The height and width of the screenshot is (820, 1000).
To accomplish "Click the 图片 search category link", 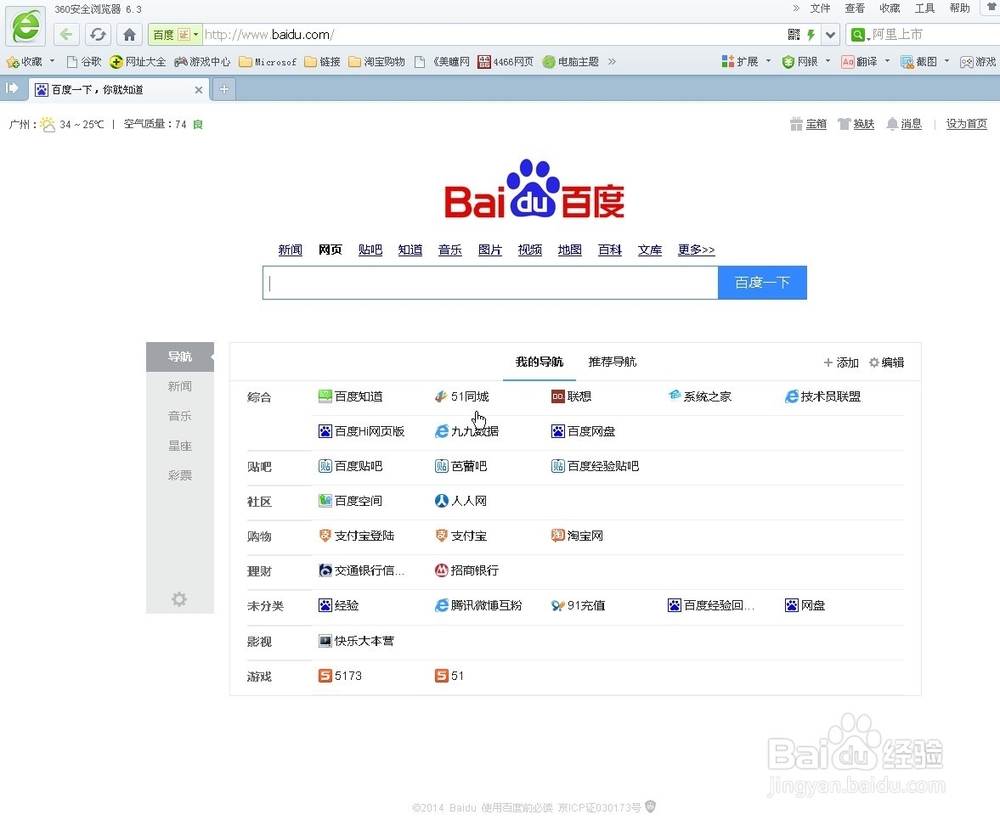I will [x=490, y=250].
